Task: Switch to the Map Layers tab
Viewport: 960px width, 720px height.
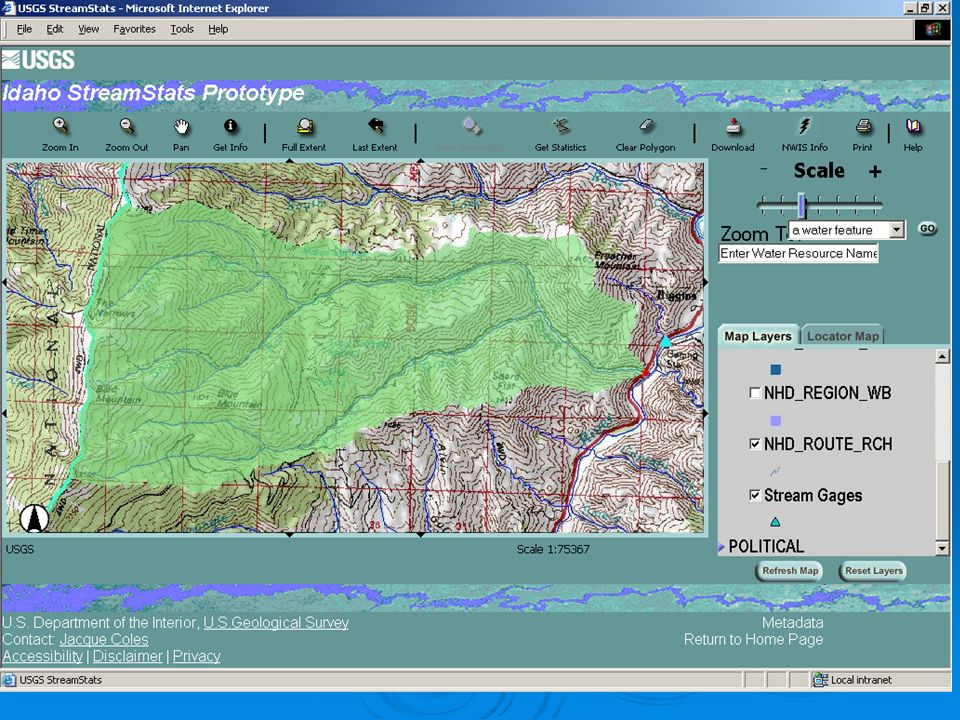Action: click(758, 336)
